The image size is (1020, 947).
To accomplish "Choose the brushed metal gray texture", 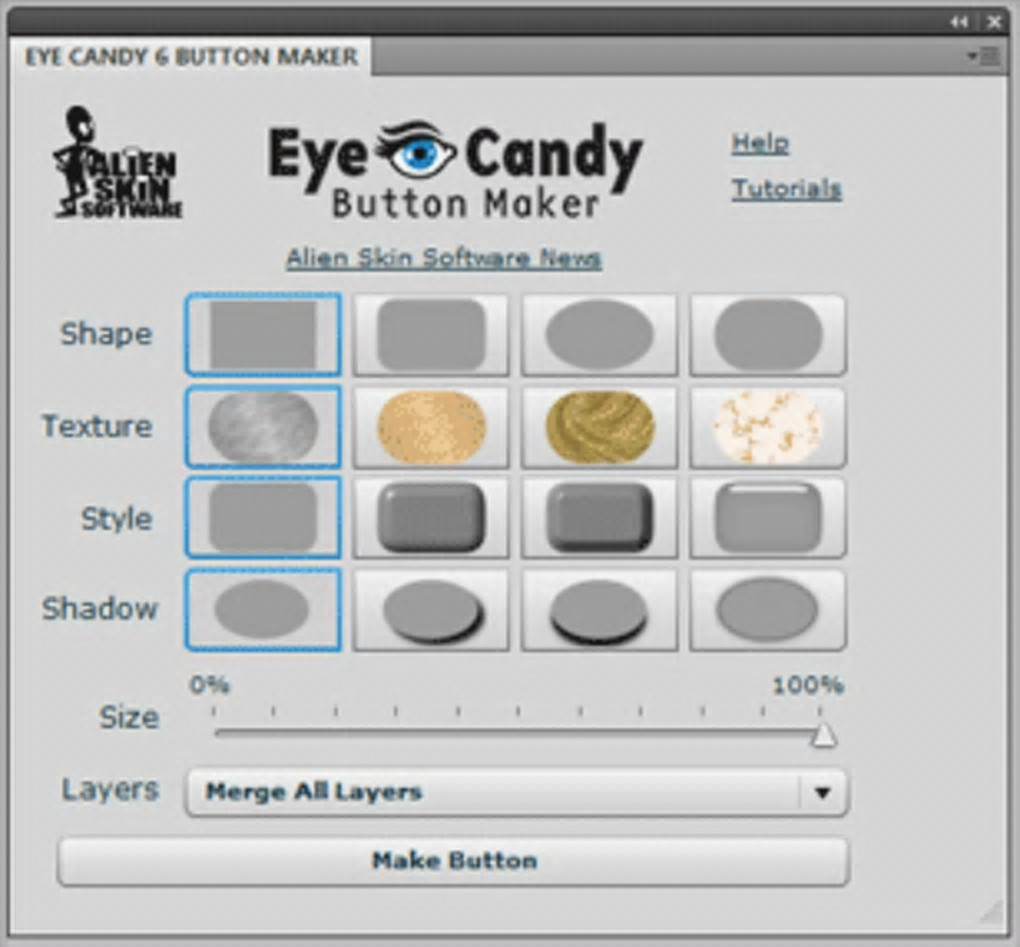I will tap(263, 427).
